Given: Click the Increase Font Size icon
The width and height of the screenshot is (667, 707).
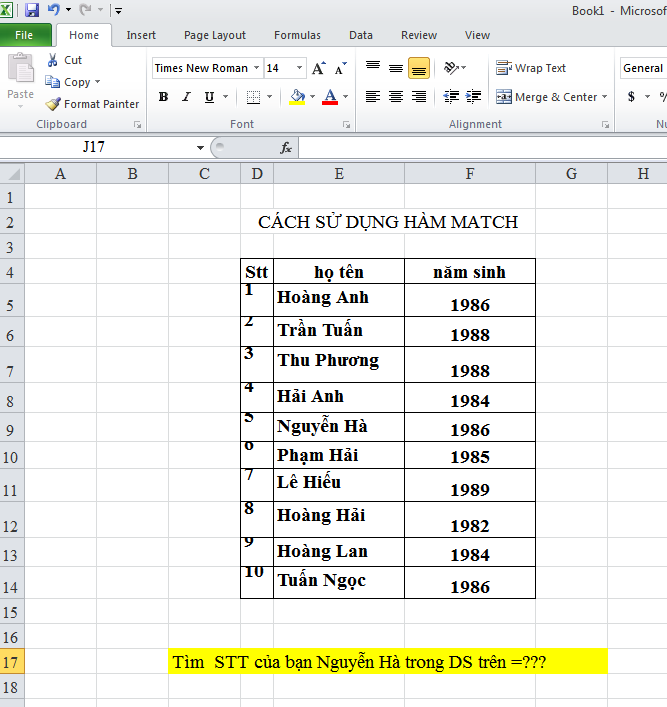Looking at the screenshot, I should (319, 68).
